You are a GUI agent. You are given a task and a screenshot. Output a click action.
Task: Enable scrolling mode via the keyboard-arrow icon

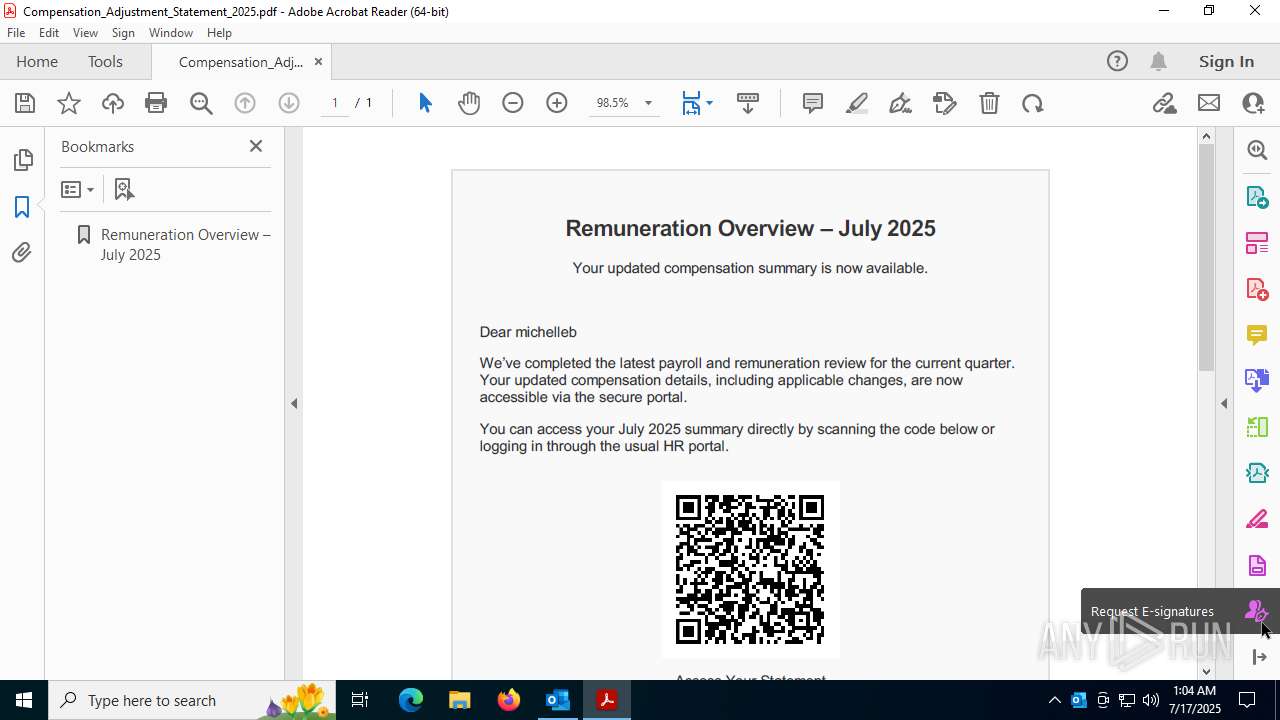point(748,103)
